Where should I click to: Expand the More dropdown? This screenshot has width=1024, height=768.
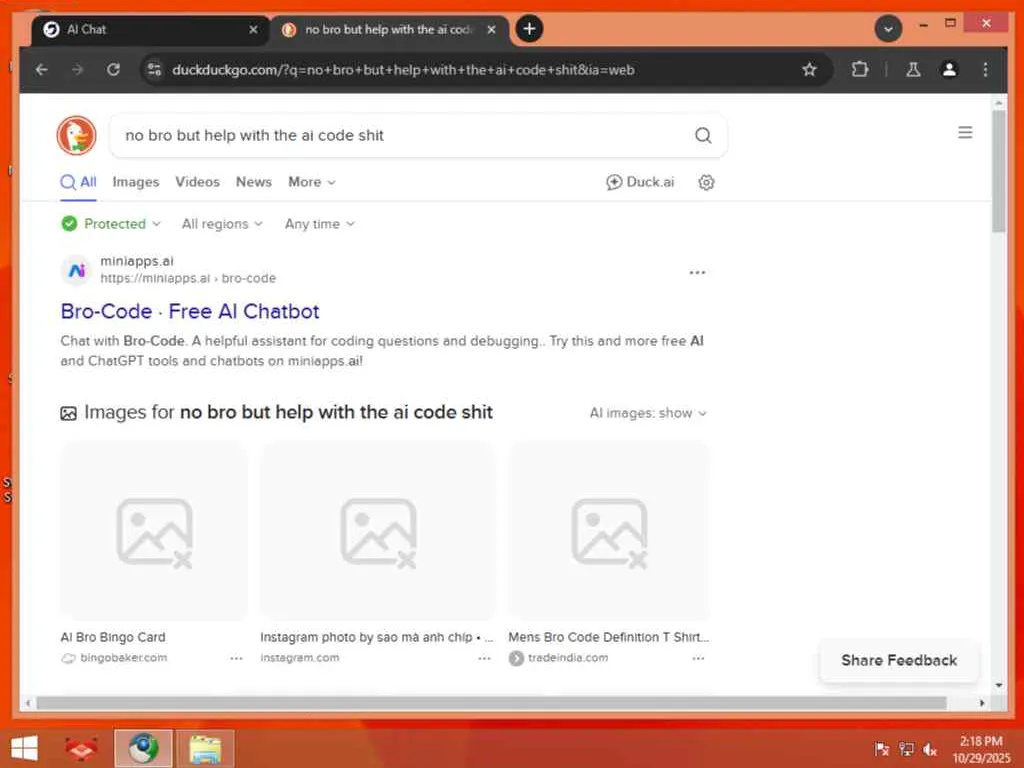312,182
